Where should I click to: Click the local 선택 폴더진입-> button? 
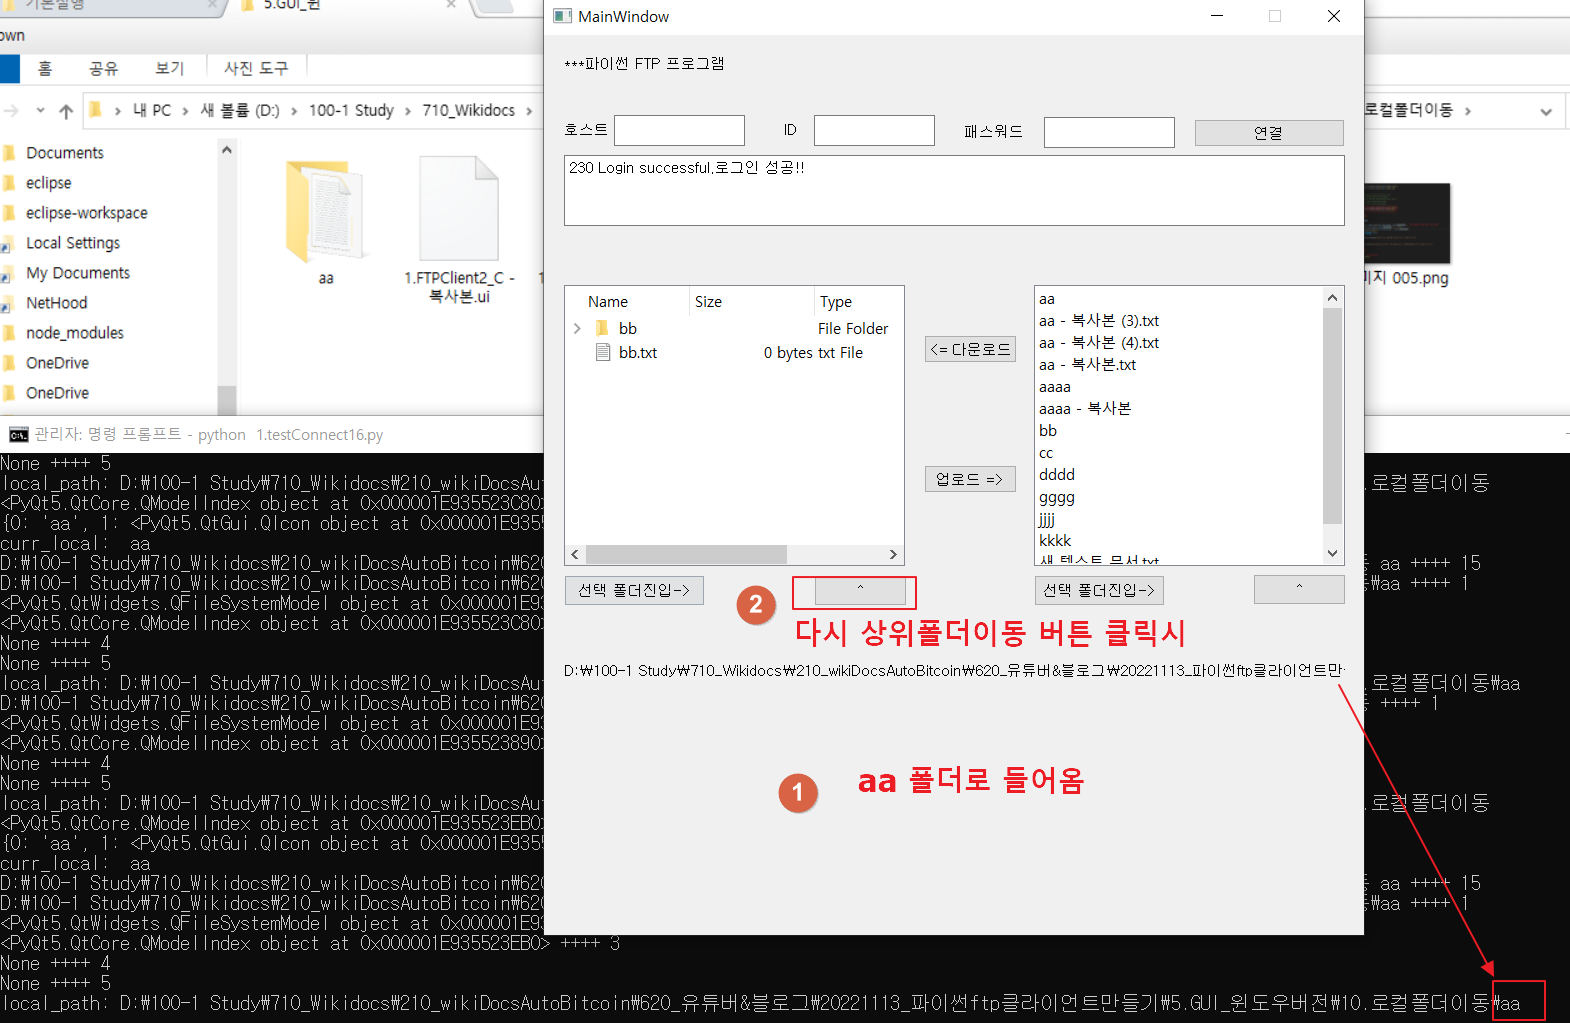click(634, 590)
